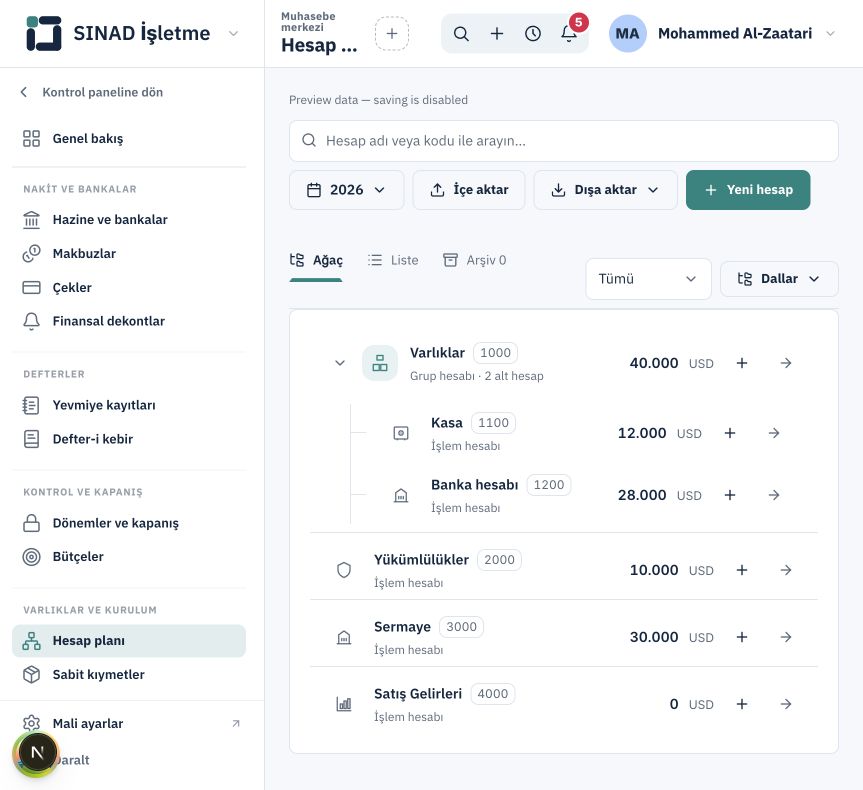
Task: Open Bütçeler in sidebar
Action: click(129, 557)
